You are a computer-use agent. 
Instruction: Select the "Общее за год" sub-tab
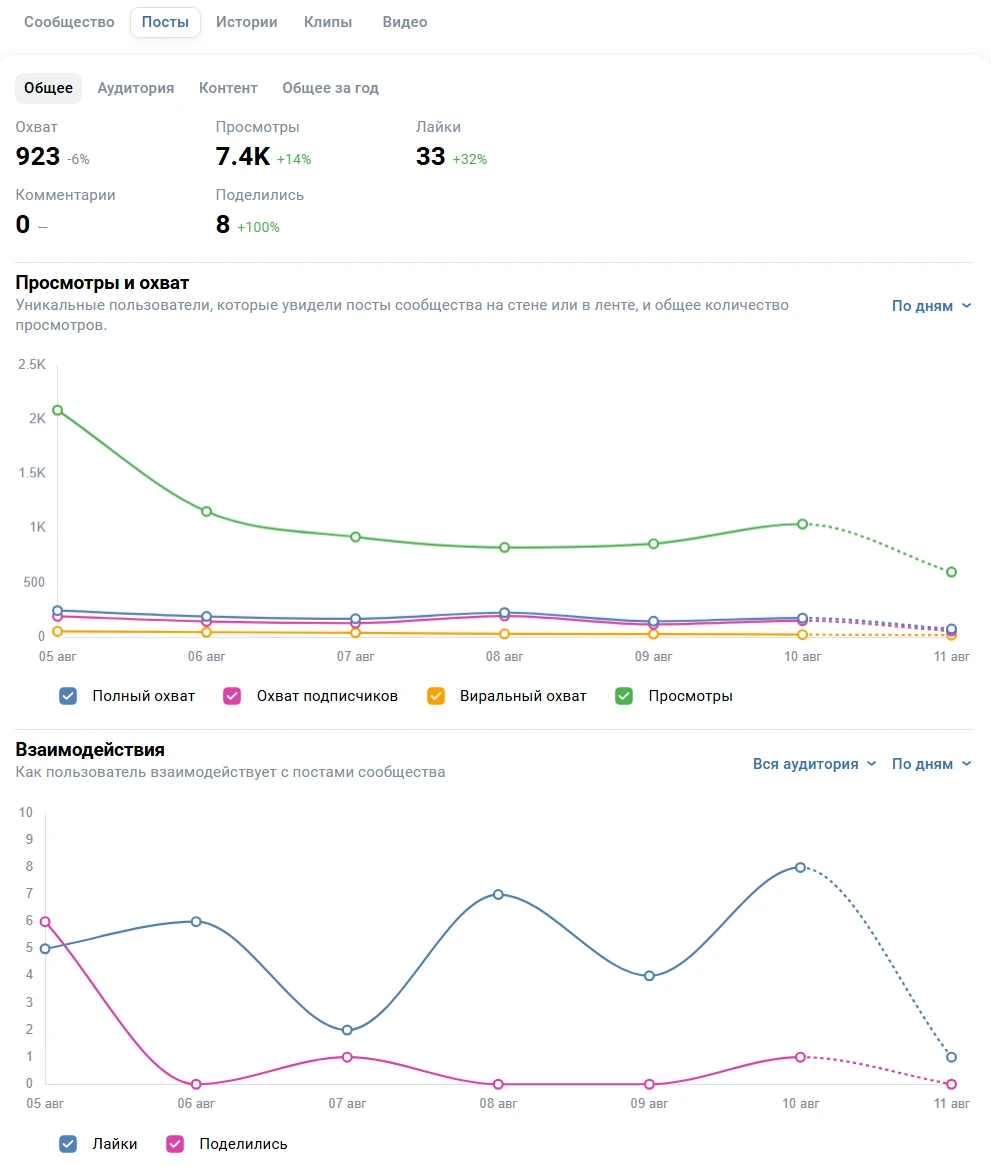pos(330,88)
